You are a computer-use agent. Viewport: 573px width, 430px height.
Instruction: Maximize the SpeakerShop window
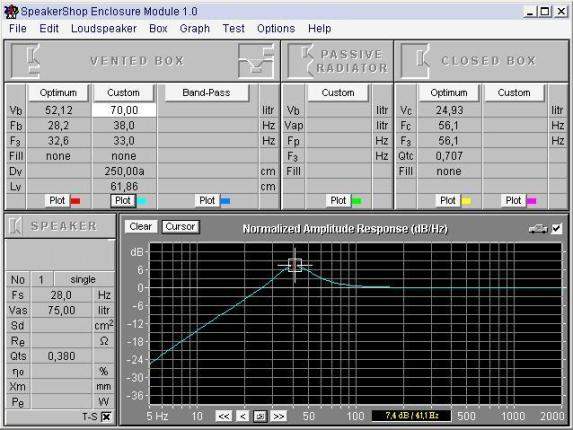[x=545, y=12]
